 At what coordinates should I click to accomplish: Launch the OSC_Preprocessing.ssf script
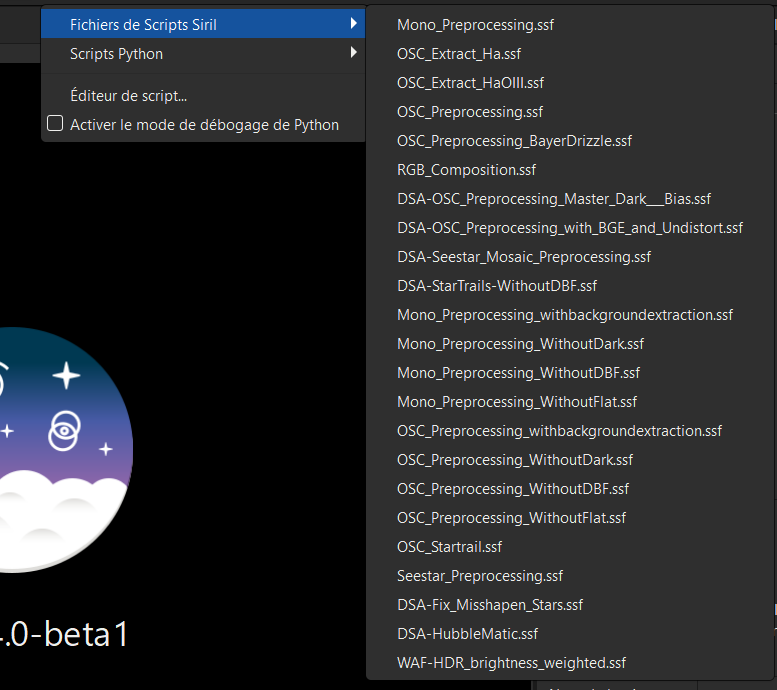coord(470,111)
